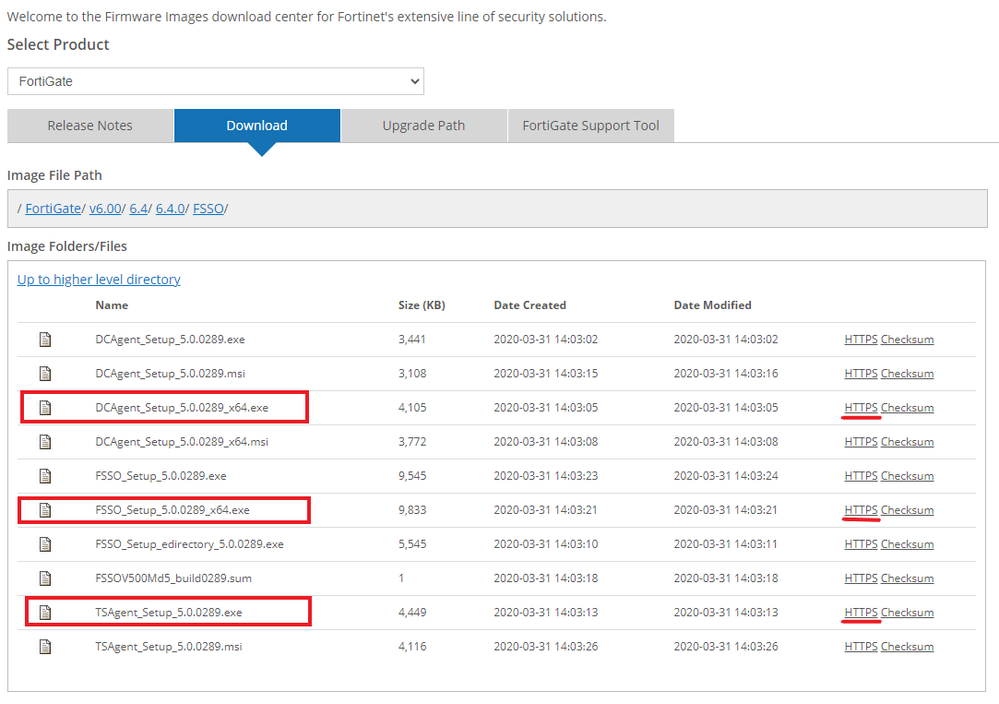Screen dimensions: 999x704
Task: Click file icon for TSAgent_Setup_5.0.0289.exe
Action: 45,612
